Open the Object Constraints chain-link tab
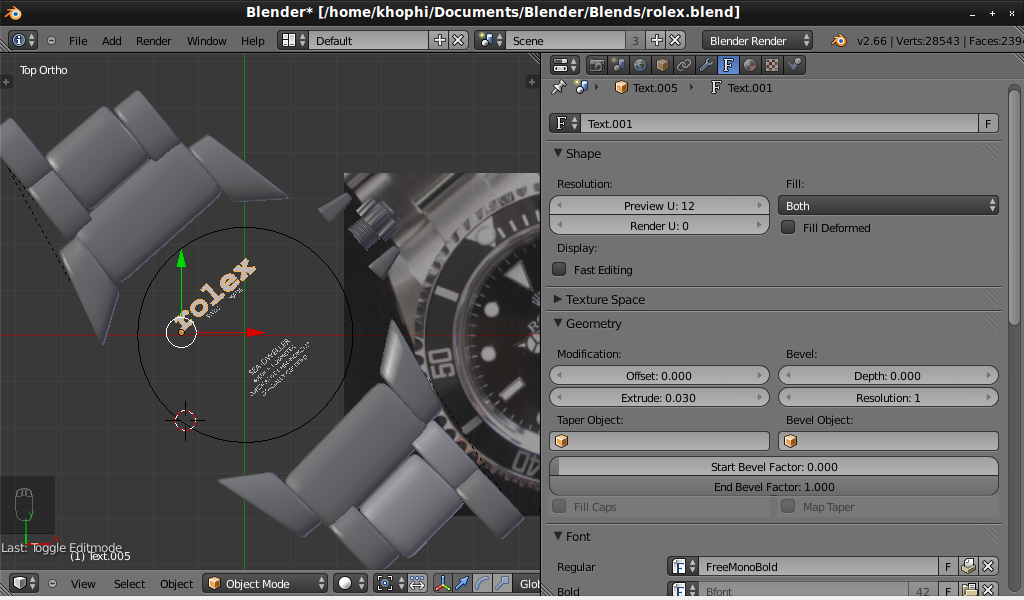1024x600 pixels. point(685,65)
